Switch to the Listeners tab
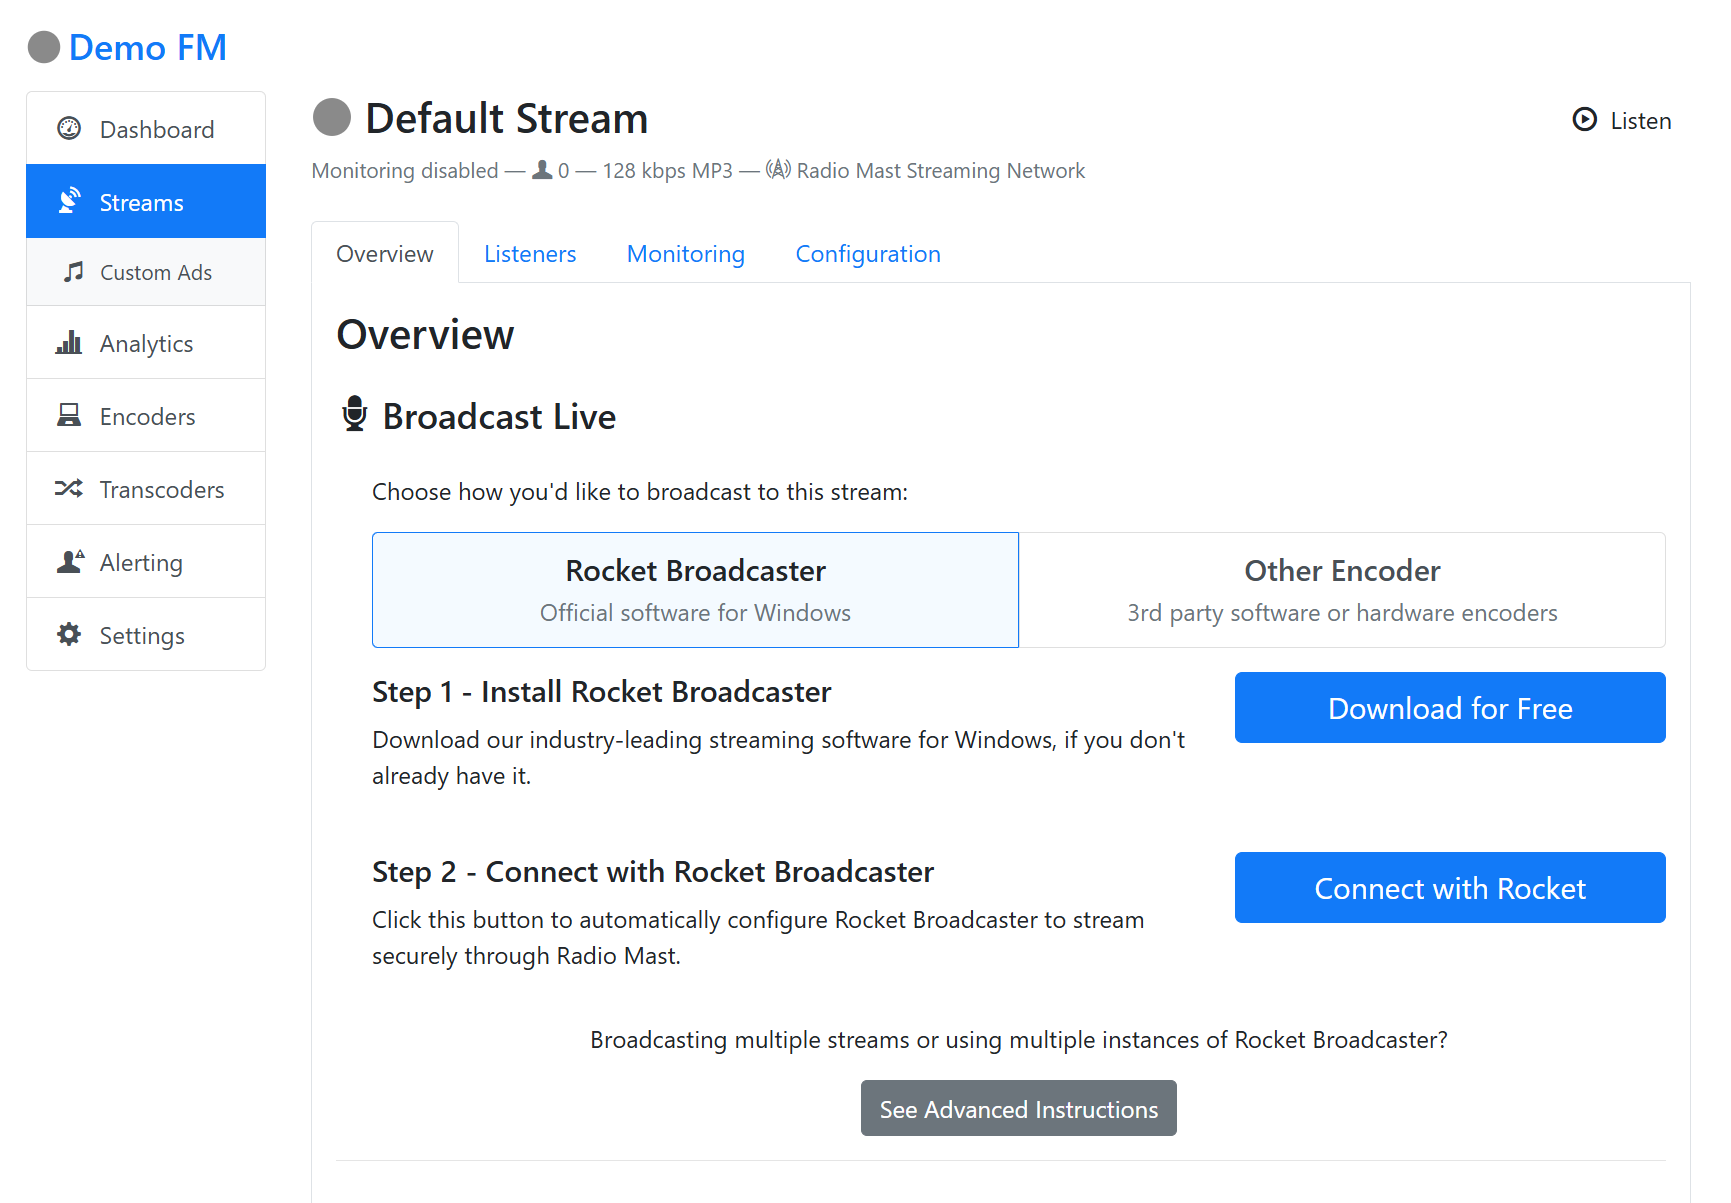 tap(530, 254)
